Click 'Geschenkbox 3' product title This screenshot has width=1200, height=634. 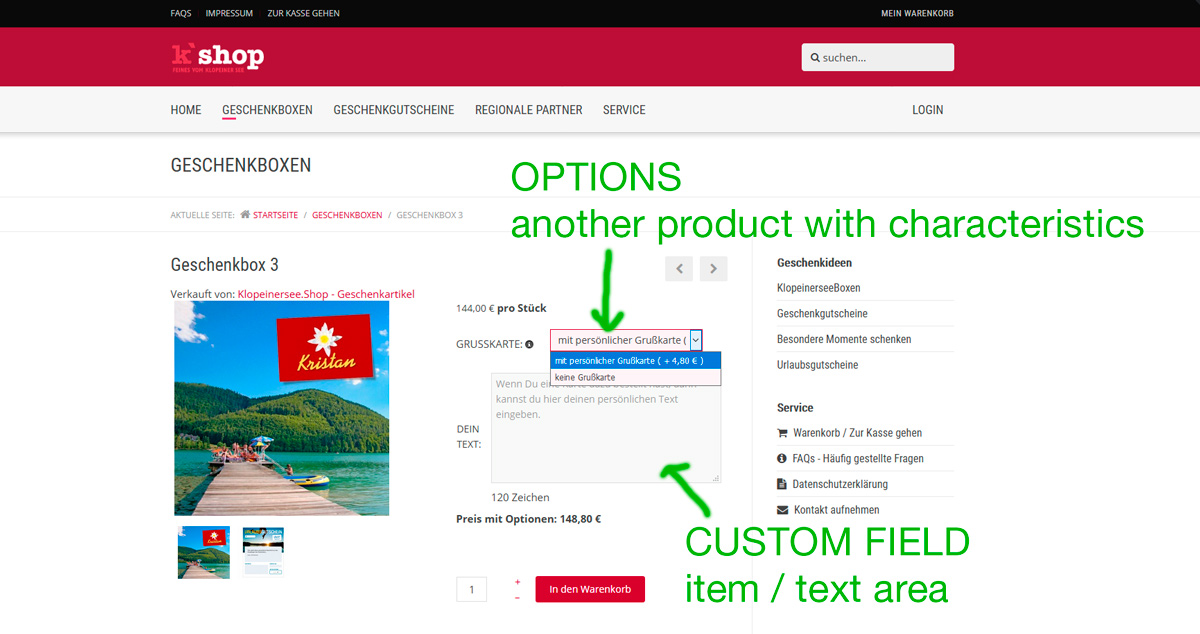click(225, 265)
